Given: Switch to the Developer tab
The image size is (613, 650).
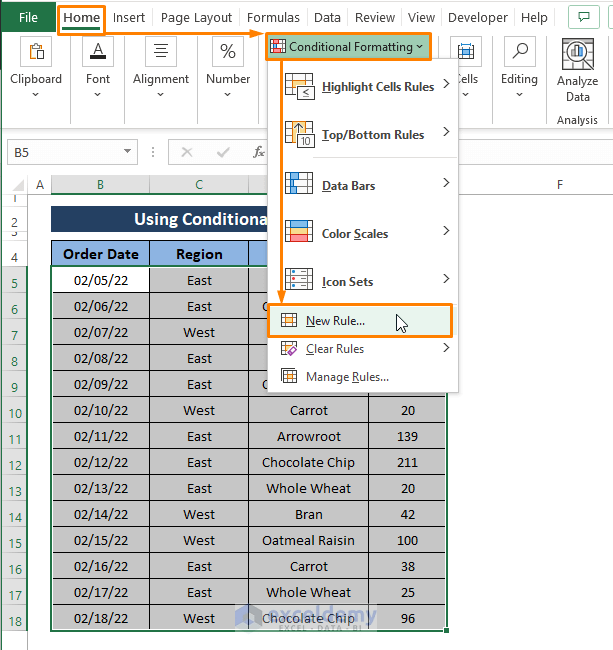Looking at the screenshot, I should pos(477,17).
